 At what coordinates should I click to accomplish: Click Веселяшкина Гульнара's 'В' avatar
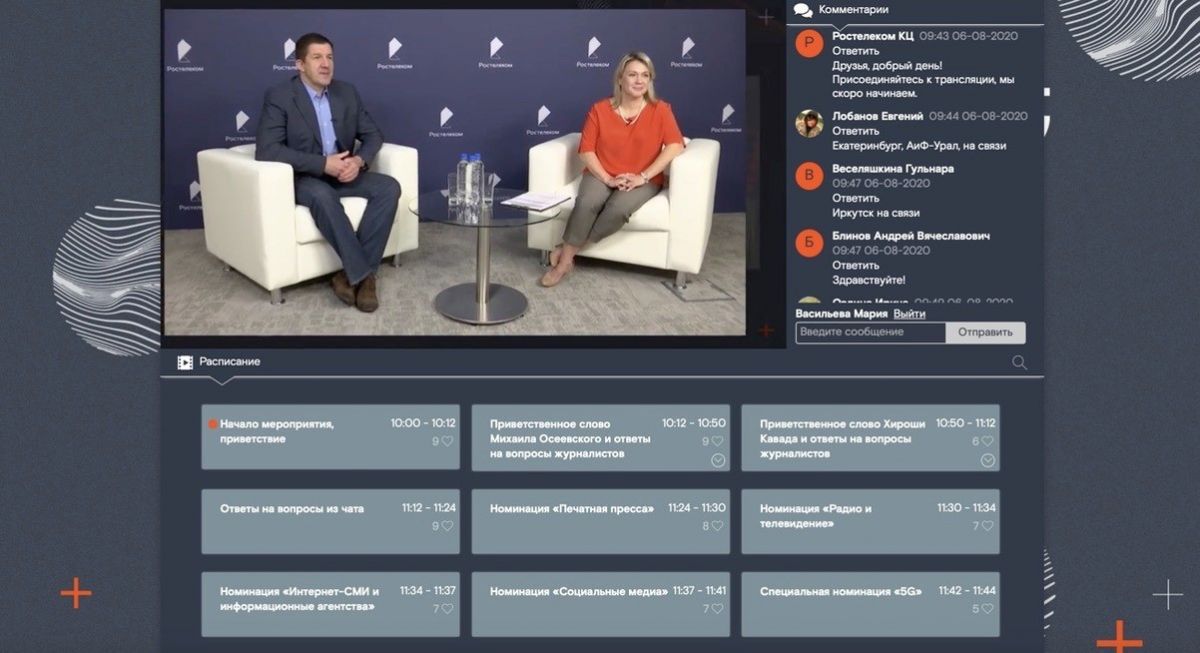[x=809, y=176]
